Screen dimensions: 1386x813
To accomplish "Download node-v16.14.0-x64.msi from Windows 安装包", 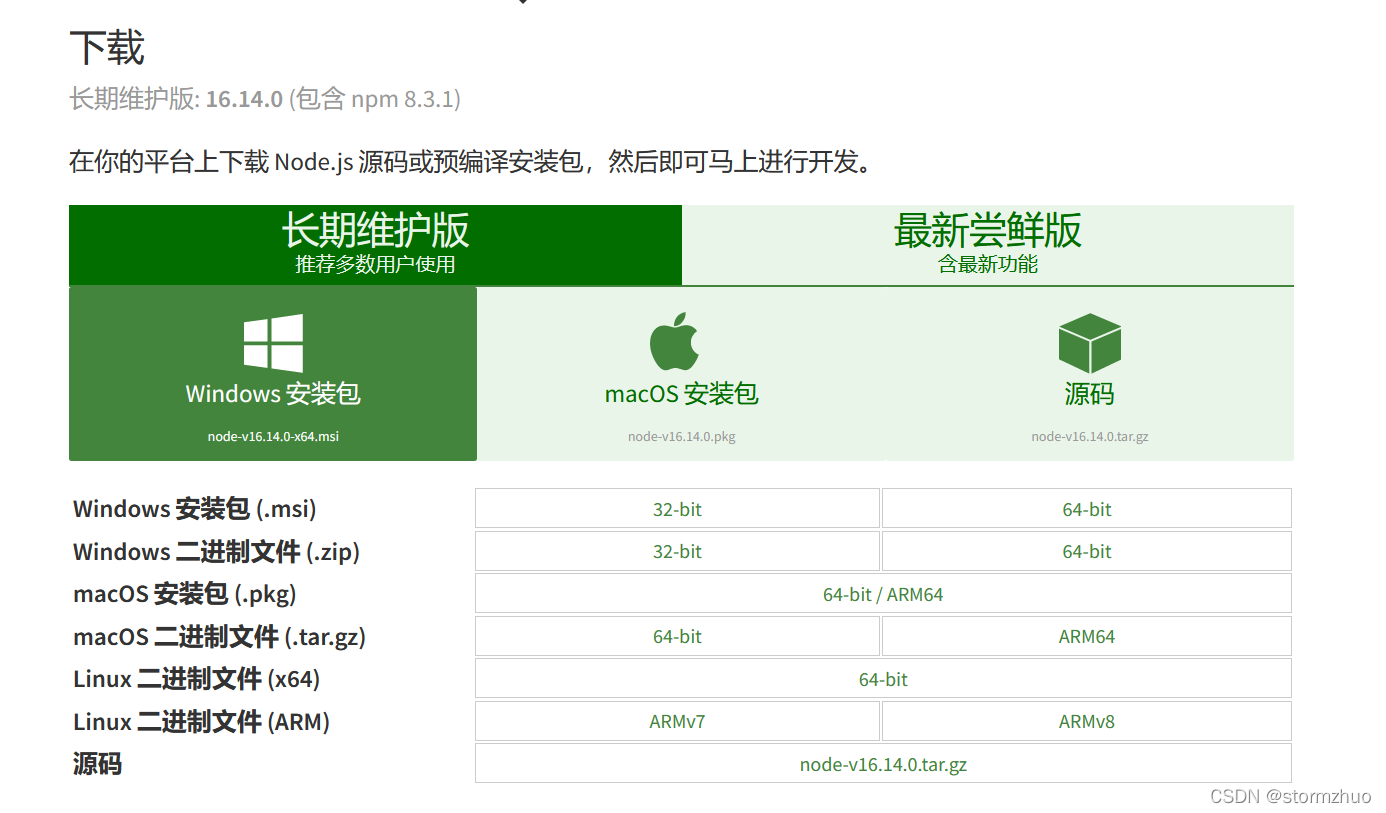I will [273, 373].
